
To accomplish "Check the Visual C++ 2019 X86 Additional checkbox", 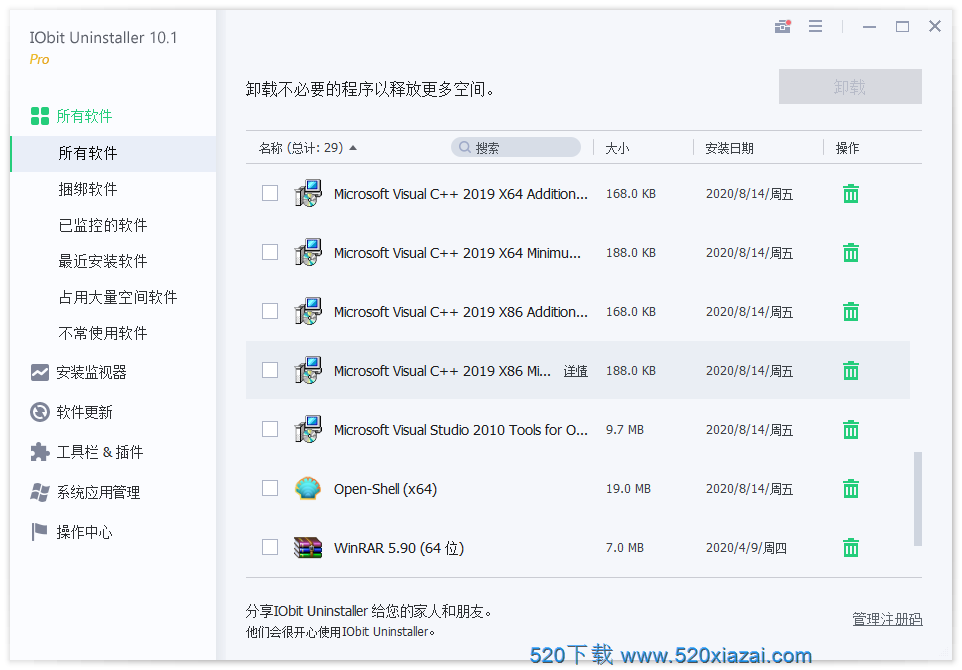I will (x=270, y=311).
